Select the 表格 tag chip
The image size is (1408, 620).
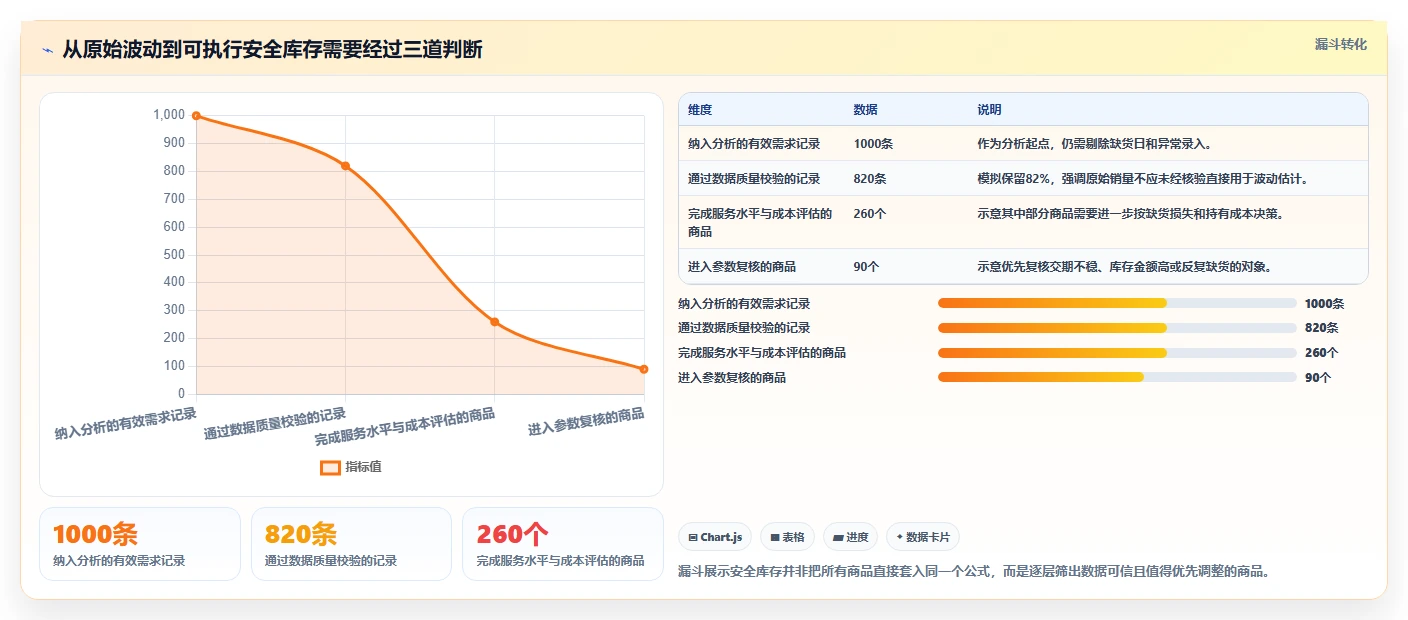point(788,537)
